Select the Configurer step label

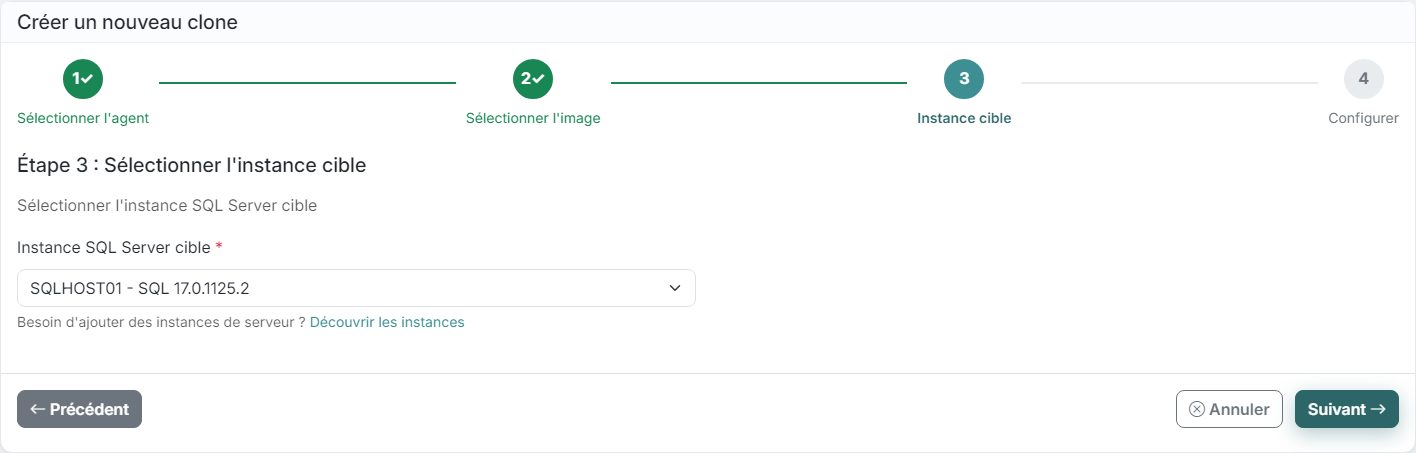pyautogui.click(x=1363, y=118)
